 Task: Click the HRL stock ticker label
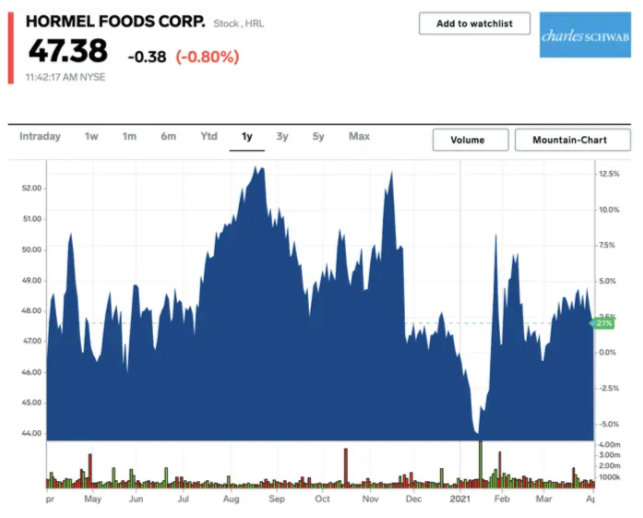pyautogui.click(x=254, y=24)
